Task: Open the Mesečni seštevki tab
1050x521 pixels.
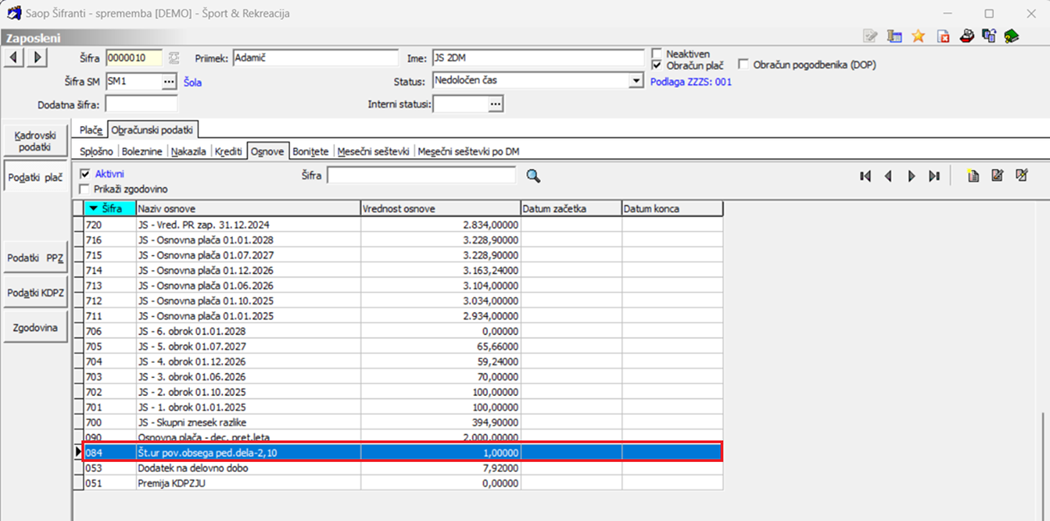Action: 373,151
